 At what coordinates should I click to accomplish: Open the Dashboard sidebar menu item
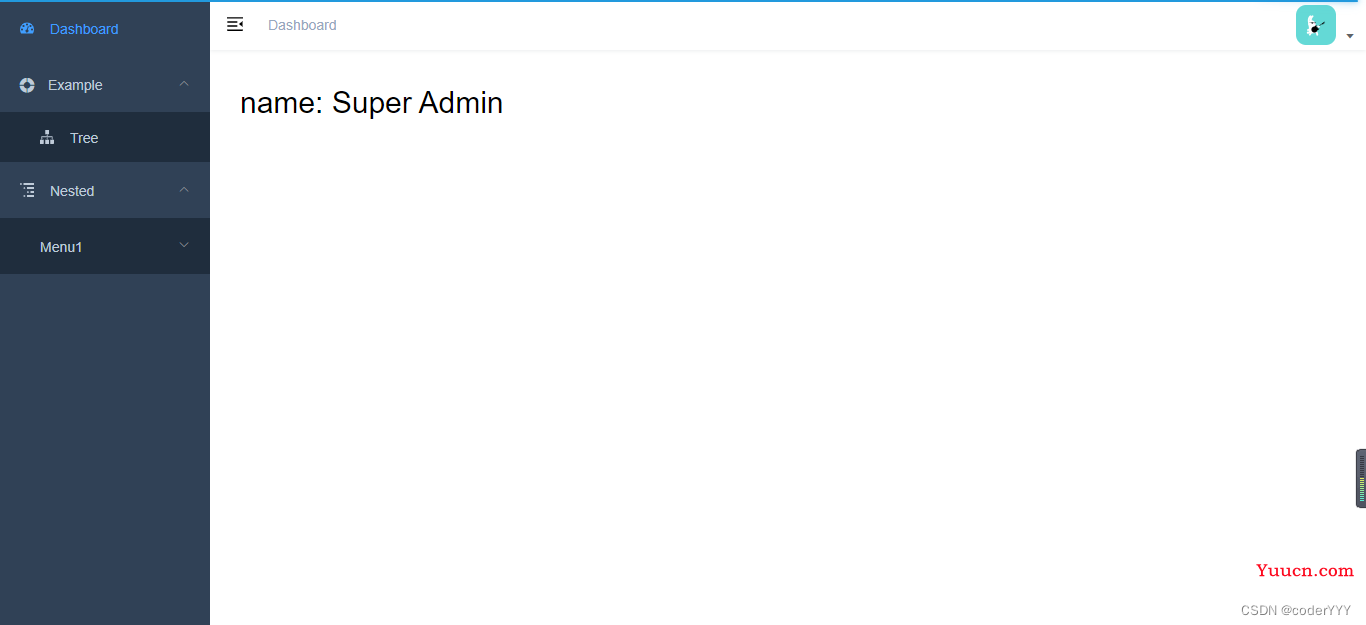[x=105, y=28]
